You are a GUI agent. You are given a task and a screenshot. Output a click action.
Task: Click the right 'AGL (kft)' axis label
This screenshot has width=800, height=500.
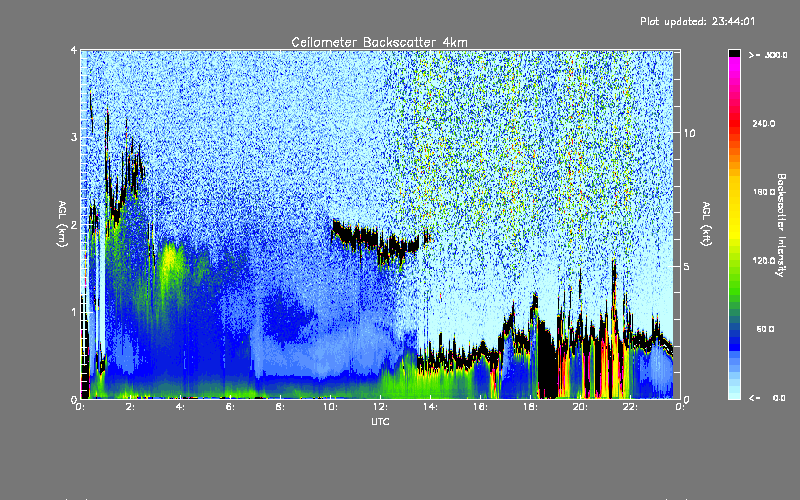[706, 224]
